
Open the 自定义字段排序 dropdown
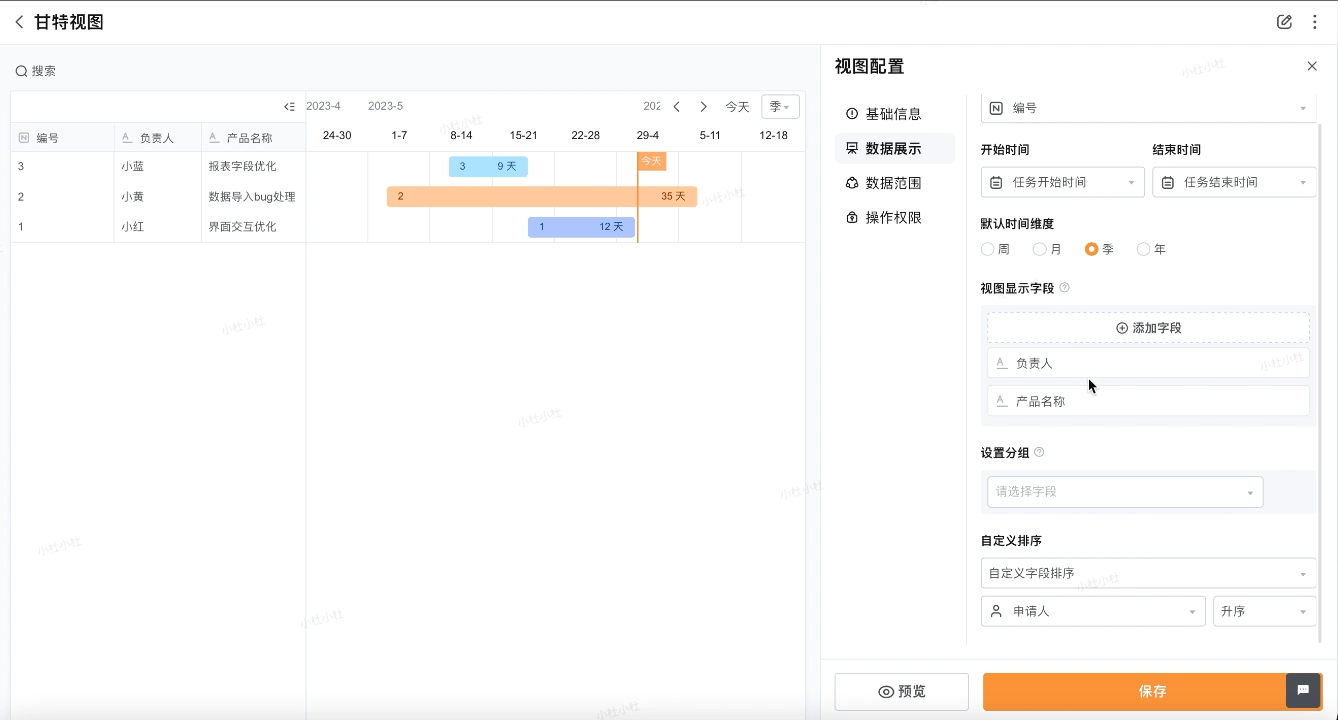point(1148,573)
